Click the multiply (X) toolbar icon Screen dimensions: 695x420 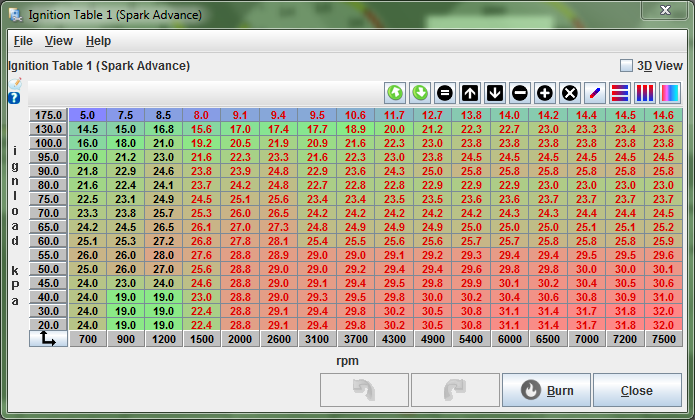pos(570,93)
